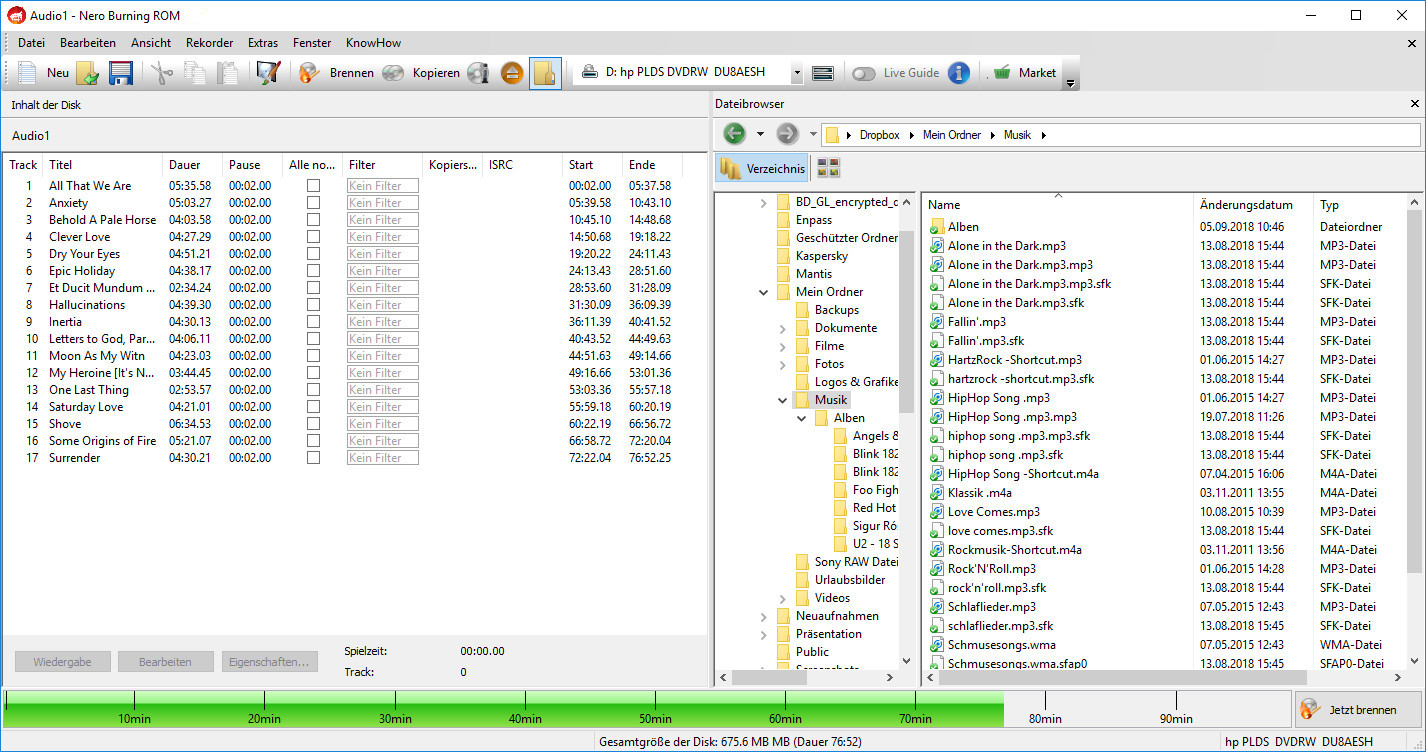This screenshot has width=1426, height=752.
Task: Click the Neu new compilation icon
Action: [28, 73]
